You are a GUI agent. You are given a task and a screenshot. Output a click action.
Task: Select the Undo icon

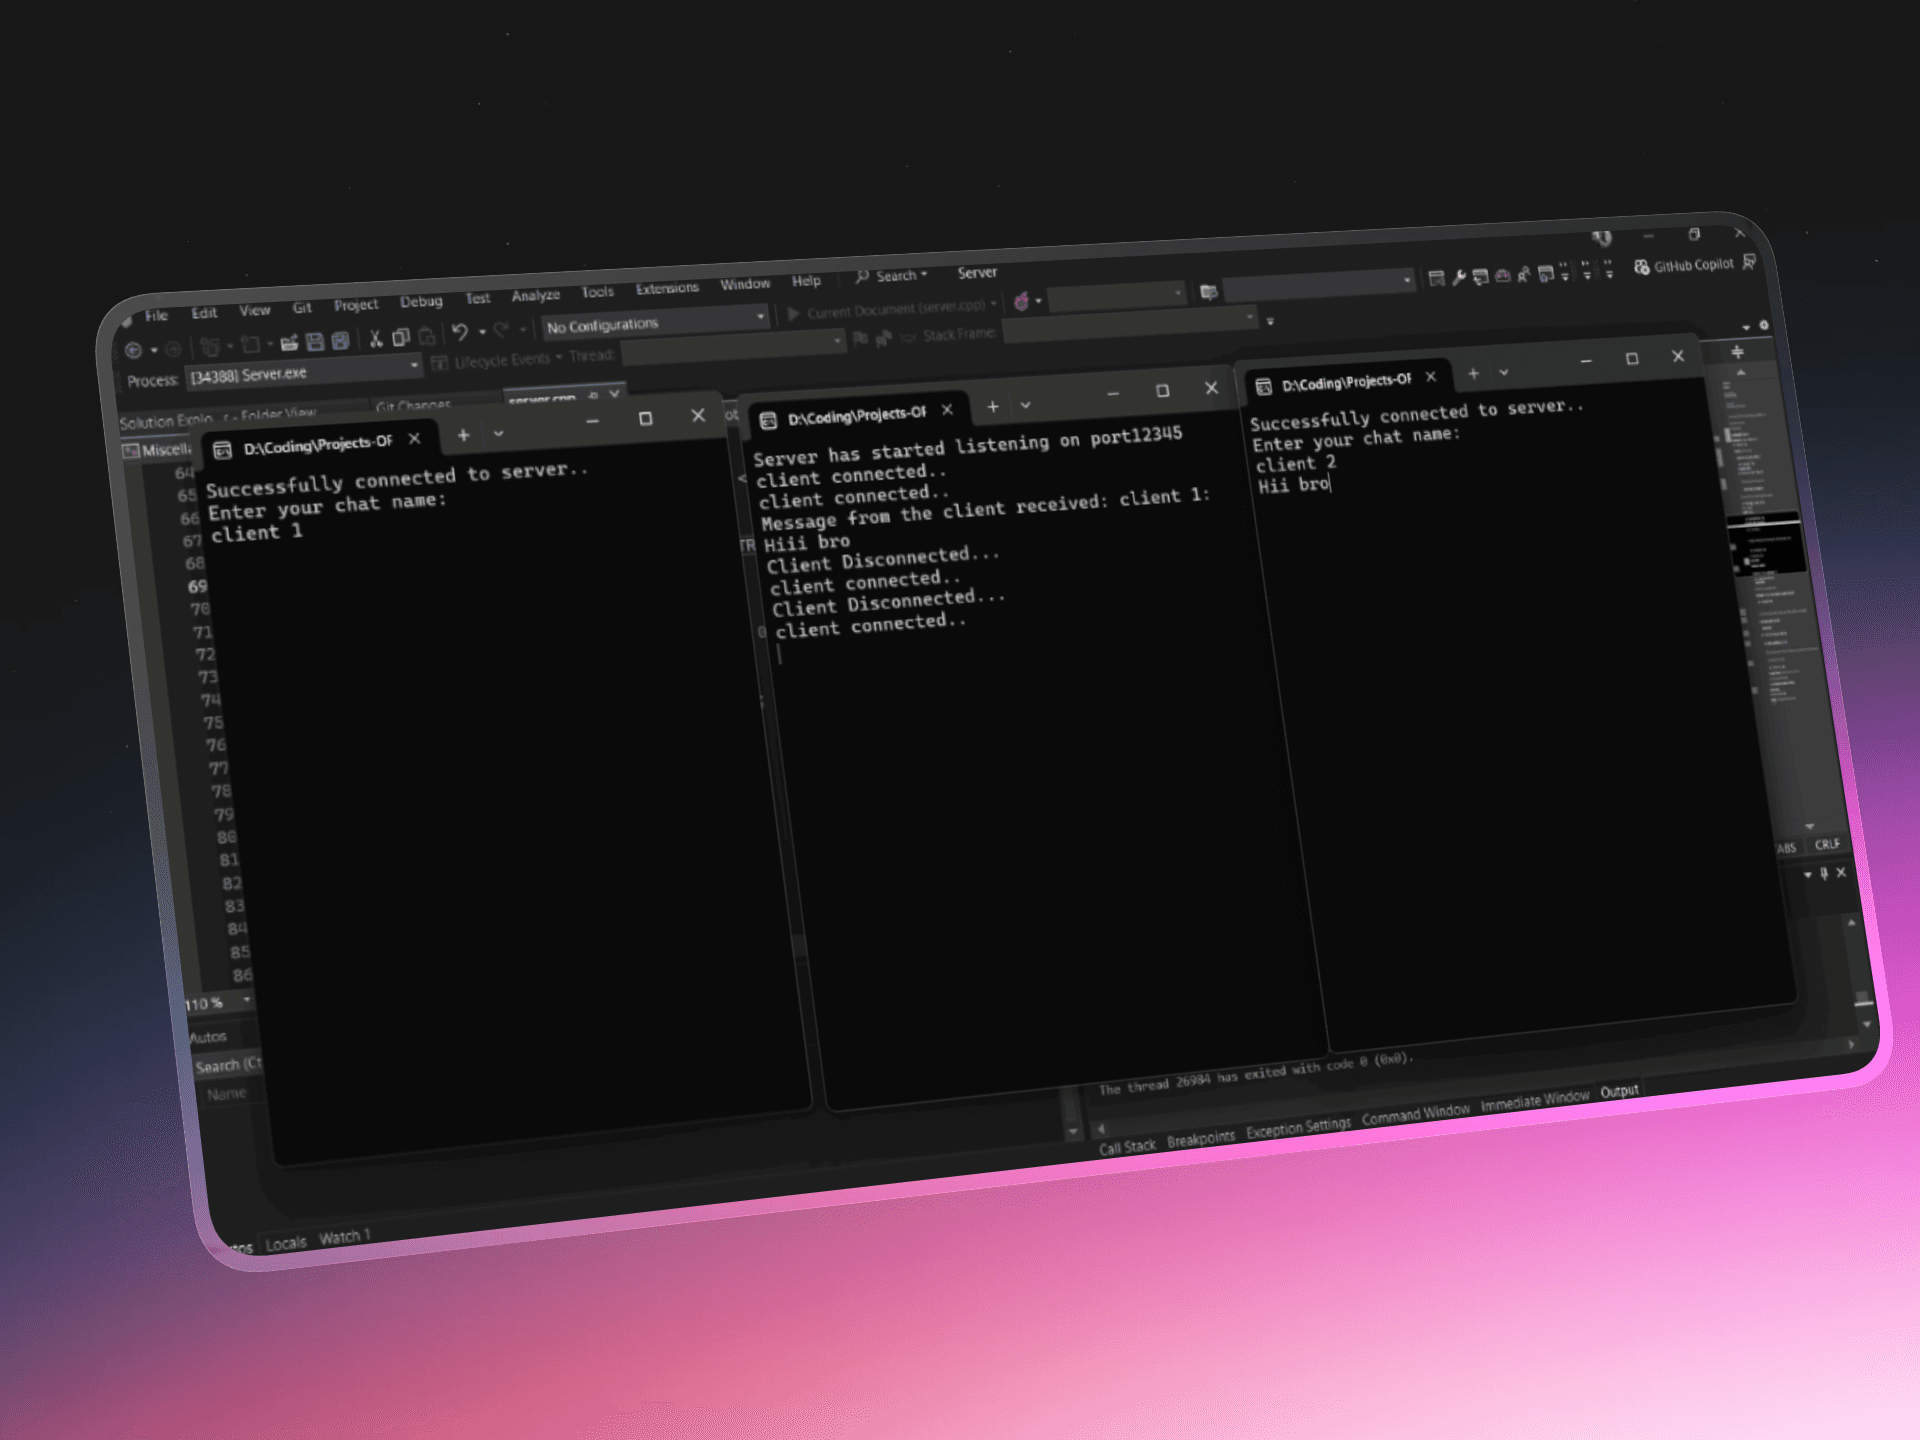pyautogui.click(x=461, y=332)
